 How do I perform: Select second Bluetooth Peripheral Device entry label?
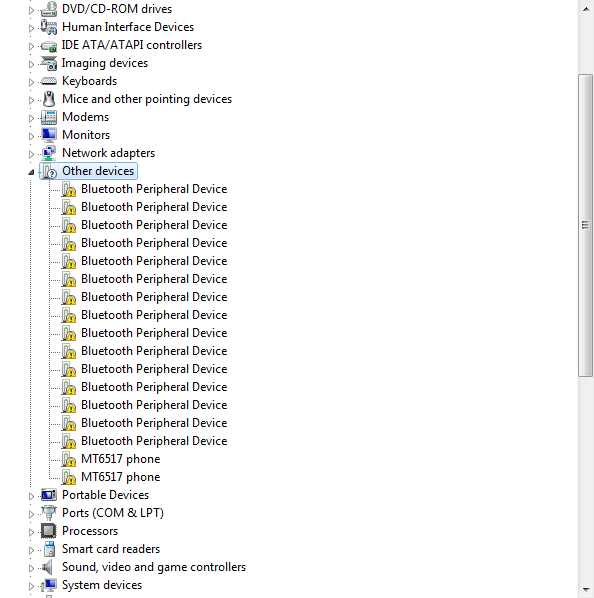(x=154, y=207)
